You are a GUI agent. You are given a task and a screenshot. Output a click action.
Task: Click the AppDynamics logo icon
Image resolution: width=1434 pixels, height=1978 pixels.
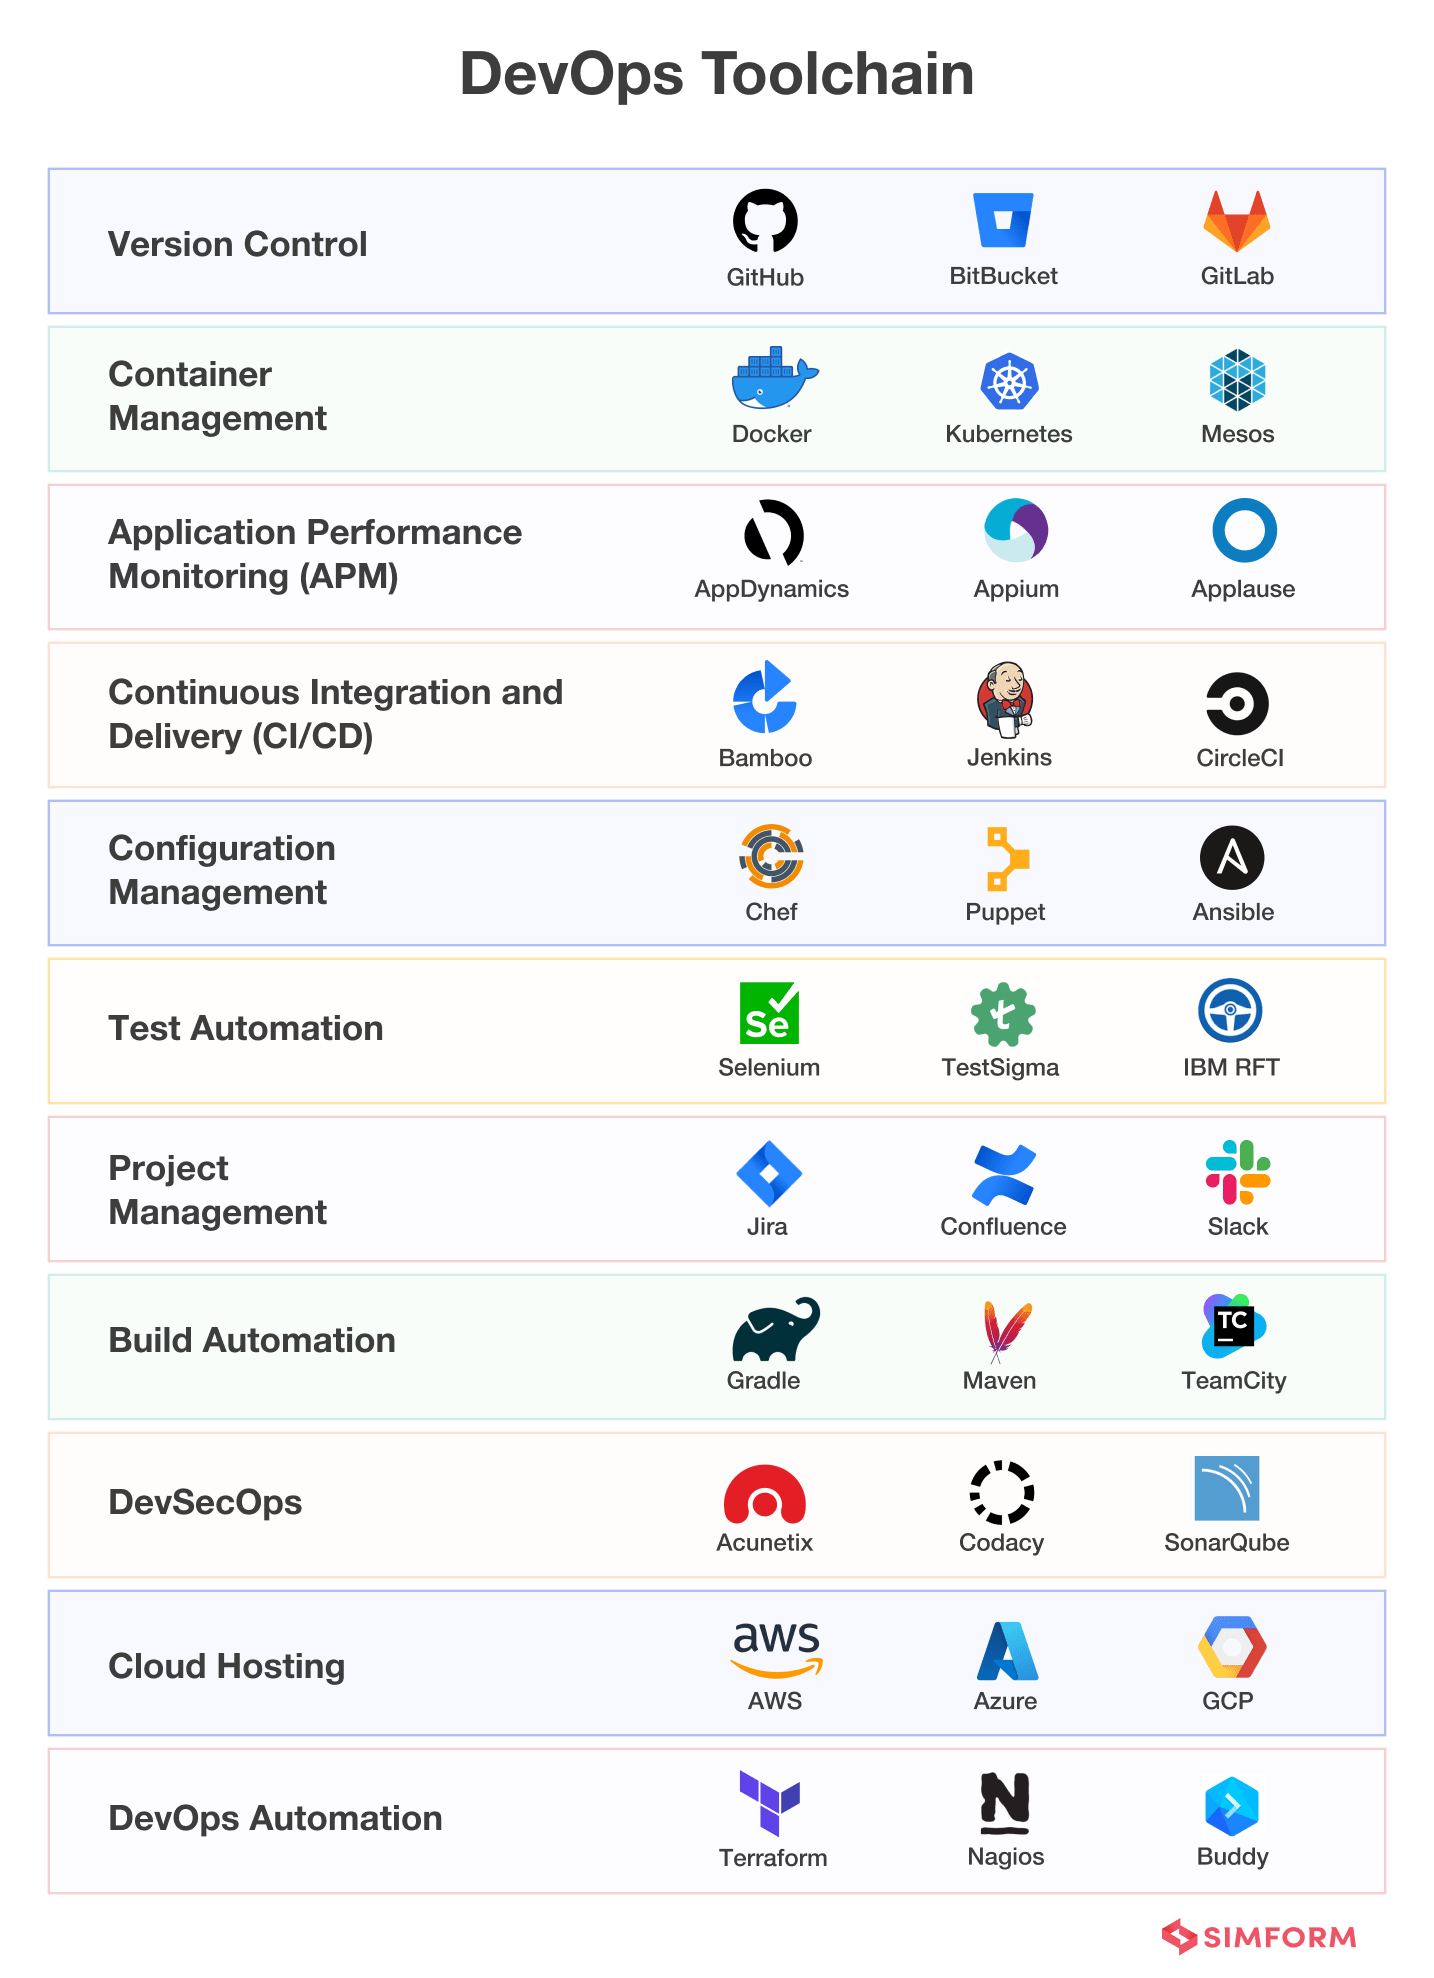point(773,532)
